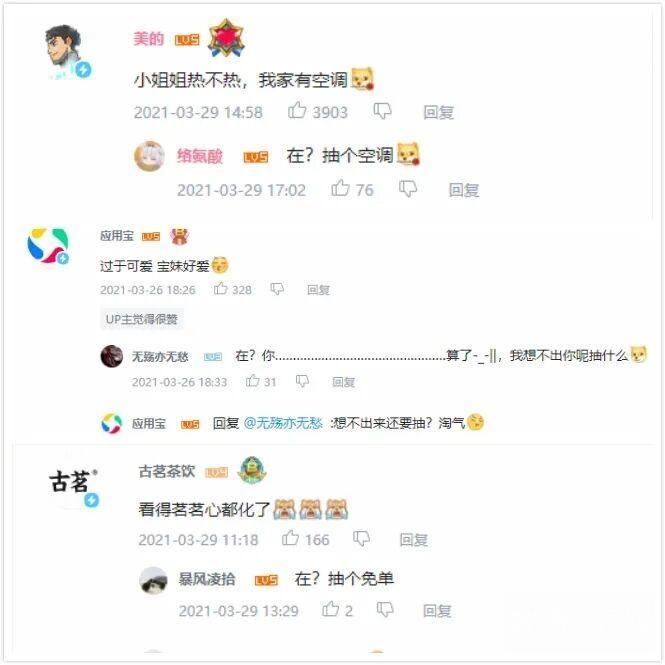Open 古茗茶饮 username profile
Image resolution: width=665 pixels, height=665 pixels.
(x=167, y=471)
